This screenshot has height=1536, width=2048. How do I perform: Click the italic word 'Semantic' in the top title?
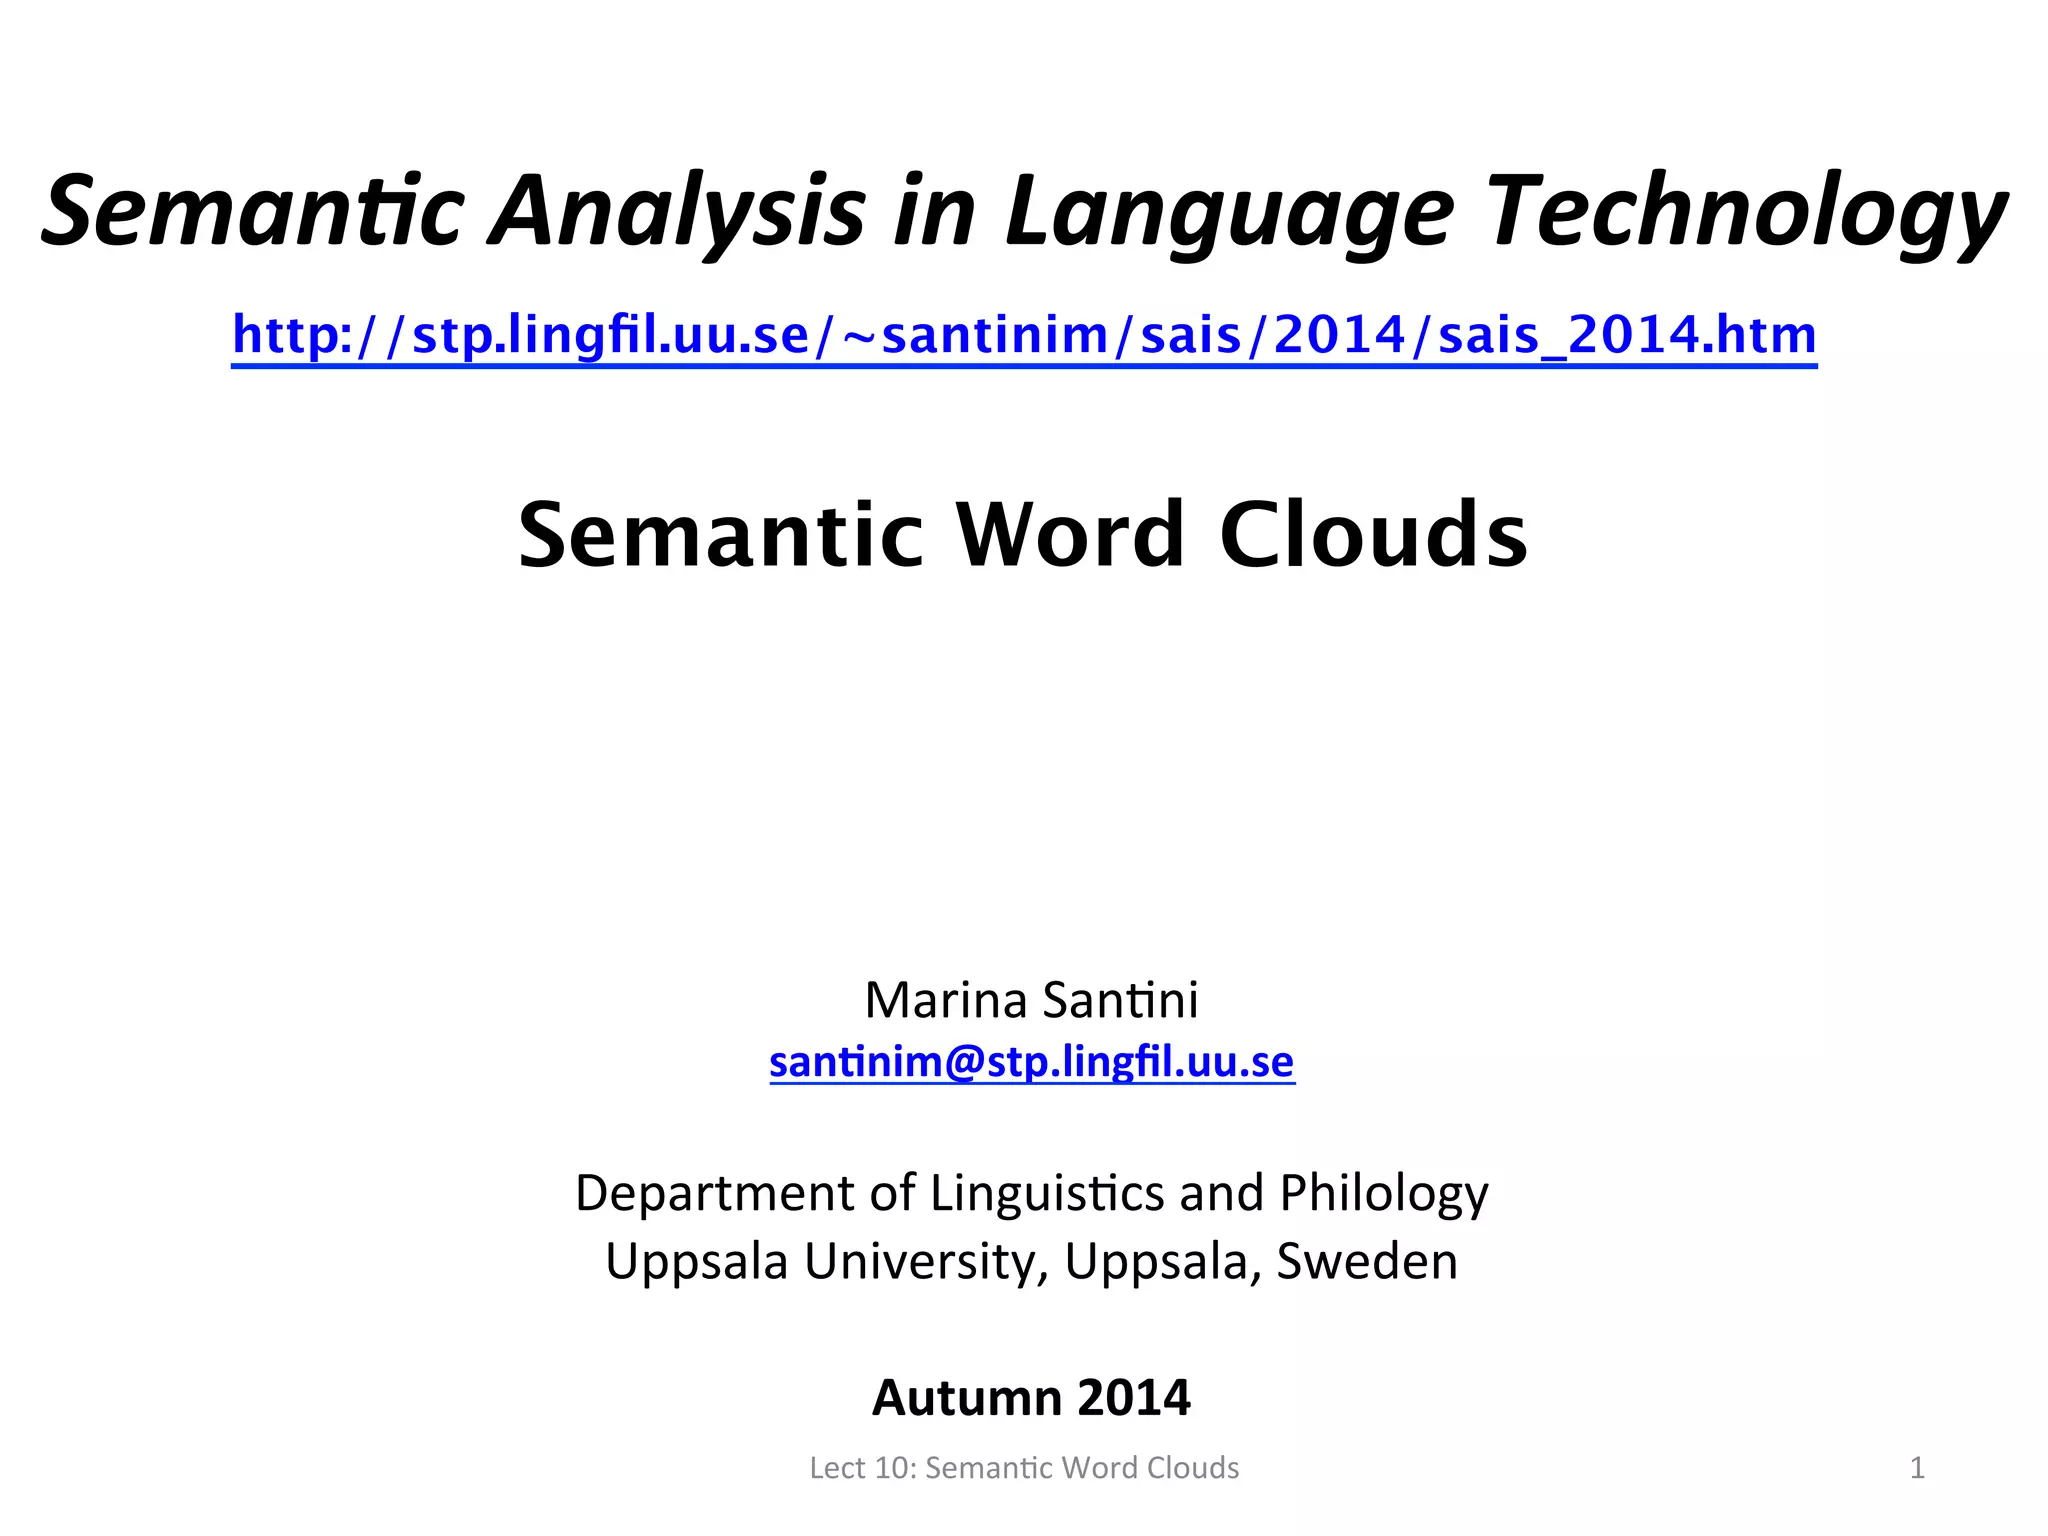(x=252, y=212)
